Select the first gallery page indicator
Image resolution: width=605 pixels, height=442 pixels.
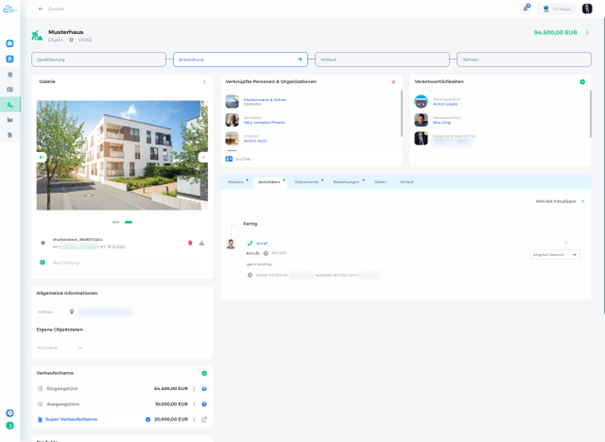pos(116,222)
